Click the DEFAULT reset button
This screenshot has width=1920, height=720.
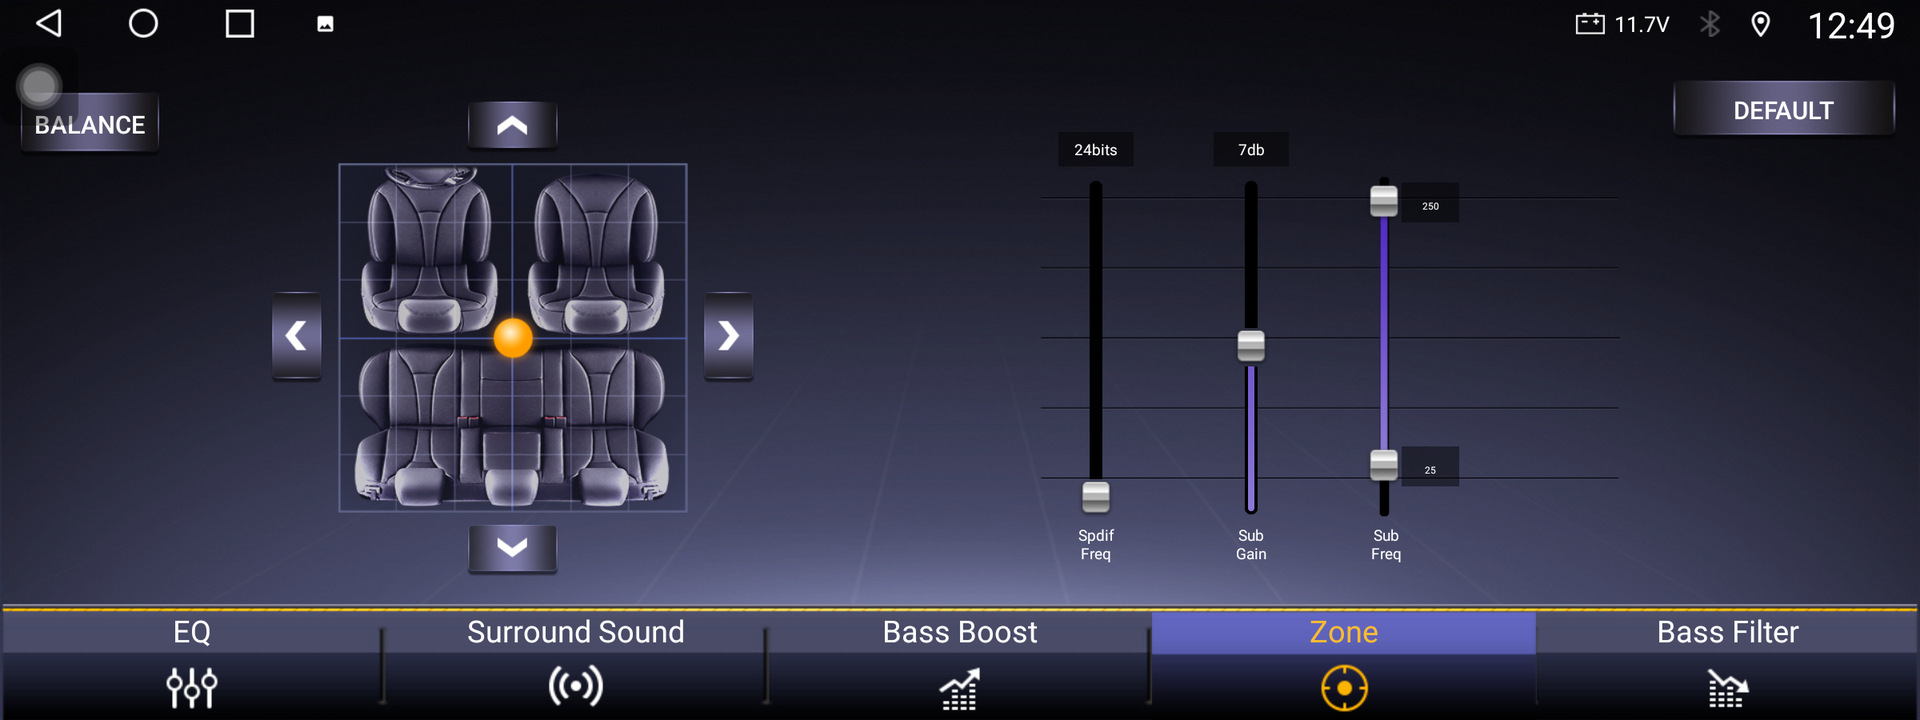(x=1784, y=109)
